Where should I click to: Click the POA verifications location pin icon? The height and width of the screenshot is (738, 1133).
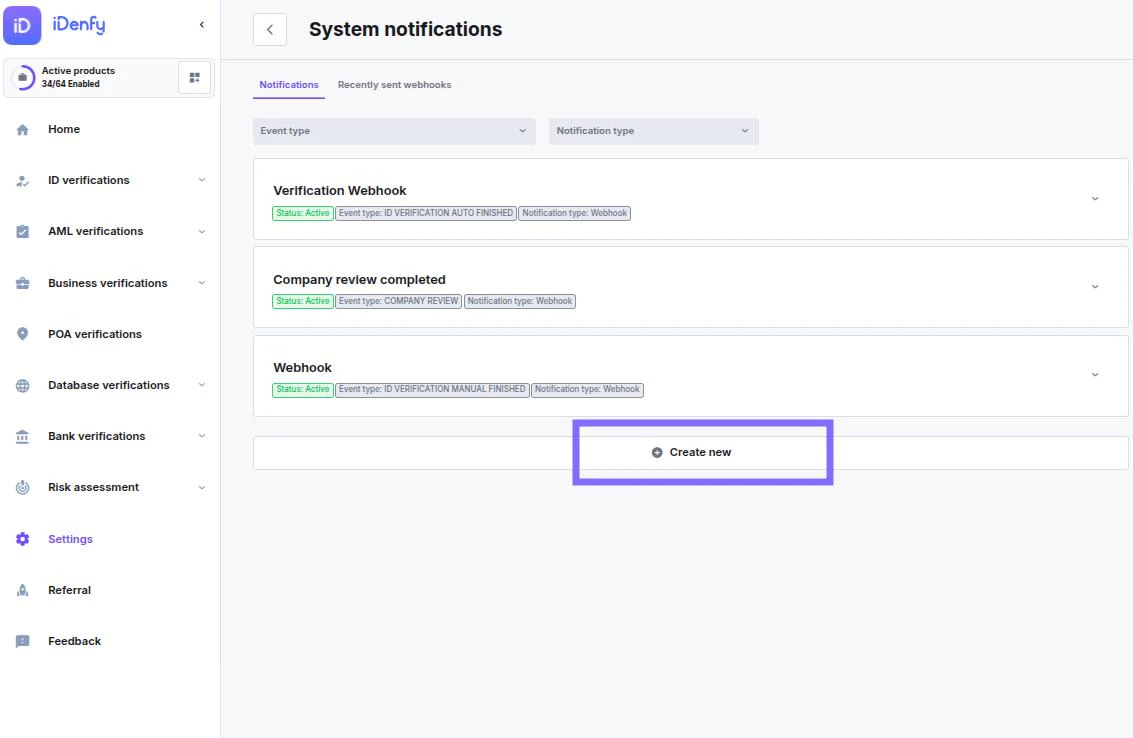[x=22, y=334]
